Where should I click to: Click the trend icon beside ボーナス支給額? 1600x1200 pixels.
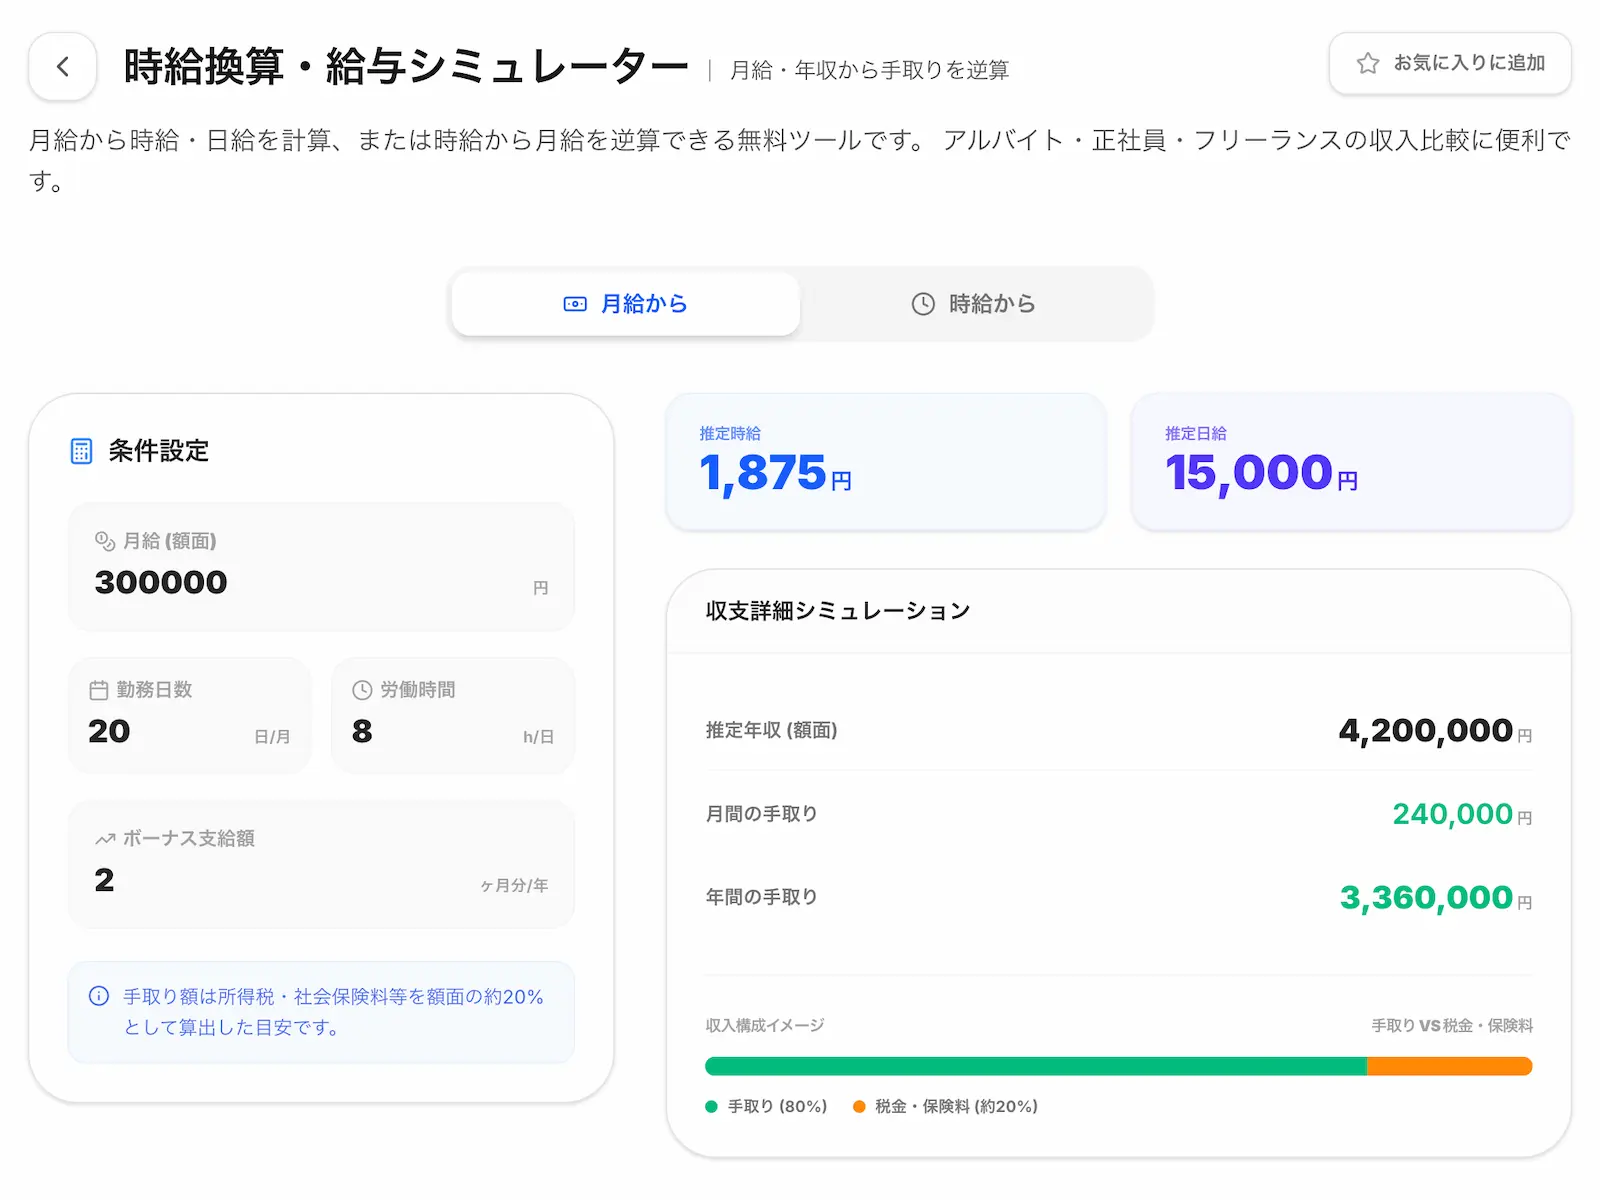pos(105,839)
